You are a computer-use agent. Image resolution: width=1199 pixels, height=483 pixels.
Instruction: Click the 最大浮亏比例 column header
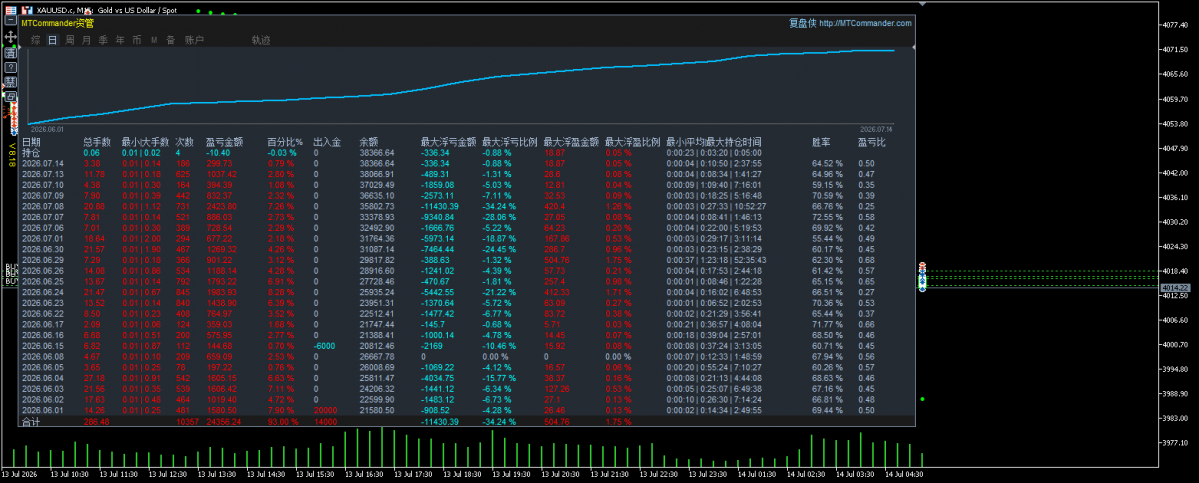509,142
